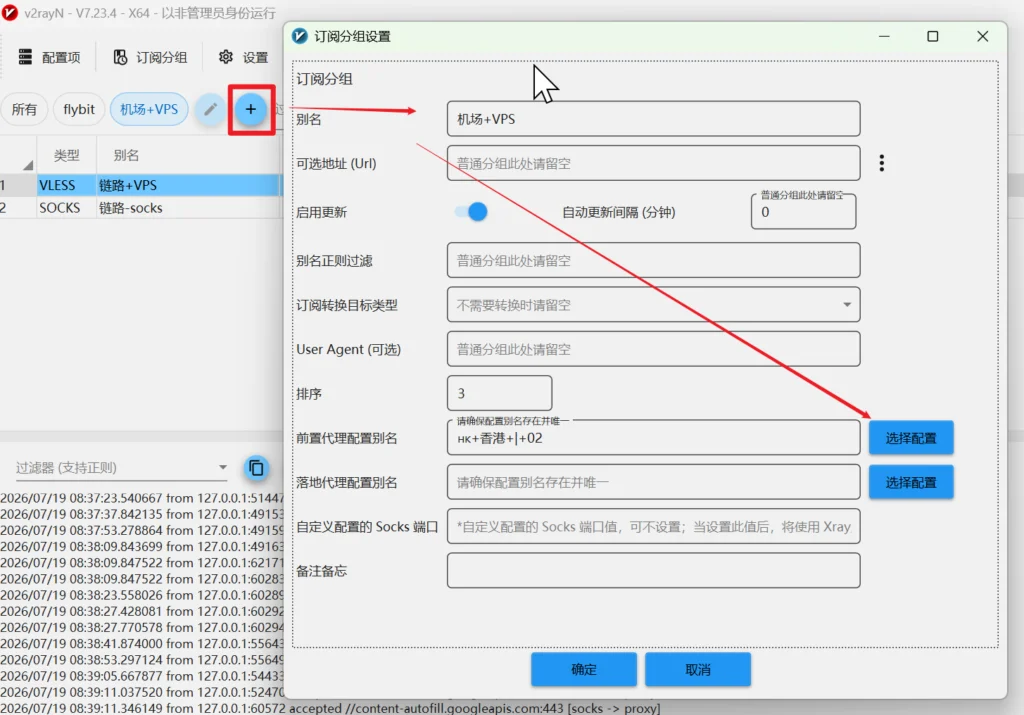
Task: Select the flybit group tab
Action: pyautogui.click(x=79, y=109)
